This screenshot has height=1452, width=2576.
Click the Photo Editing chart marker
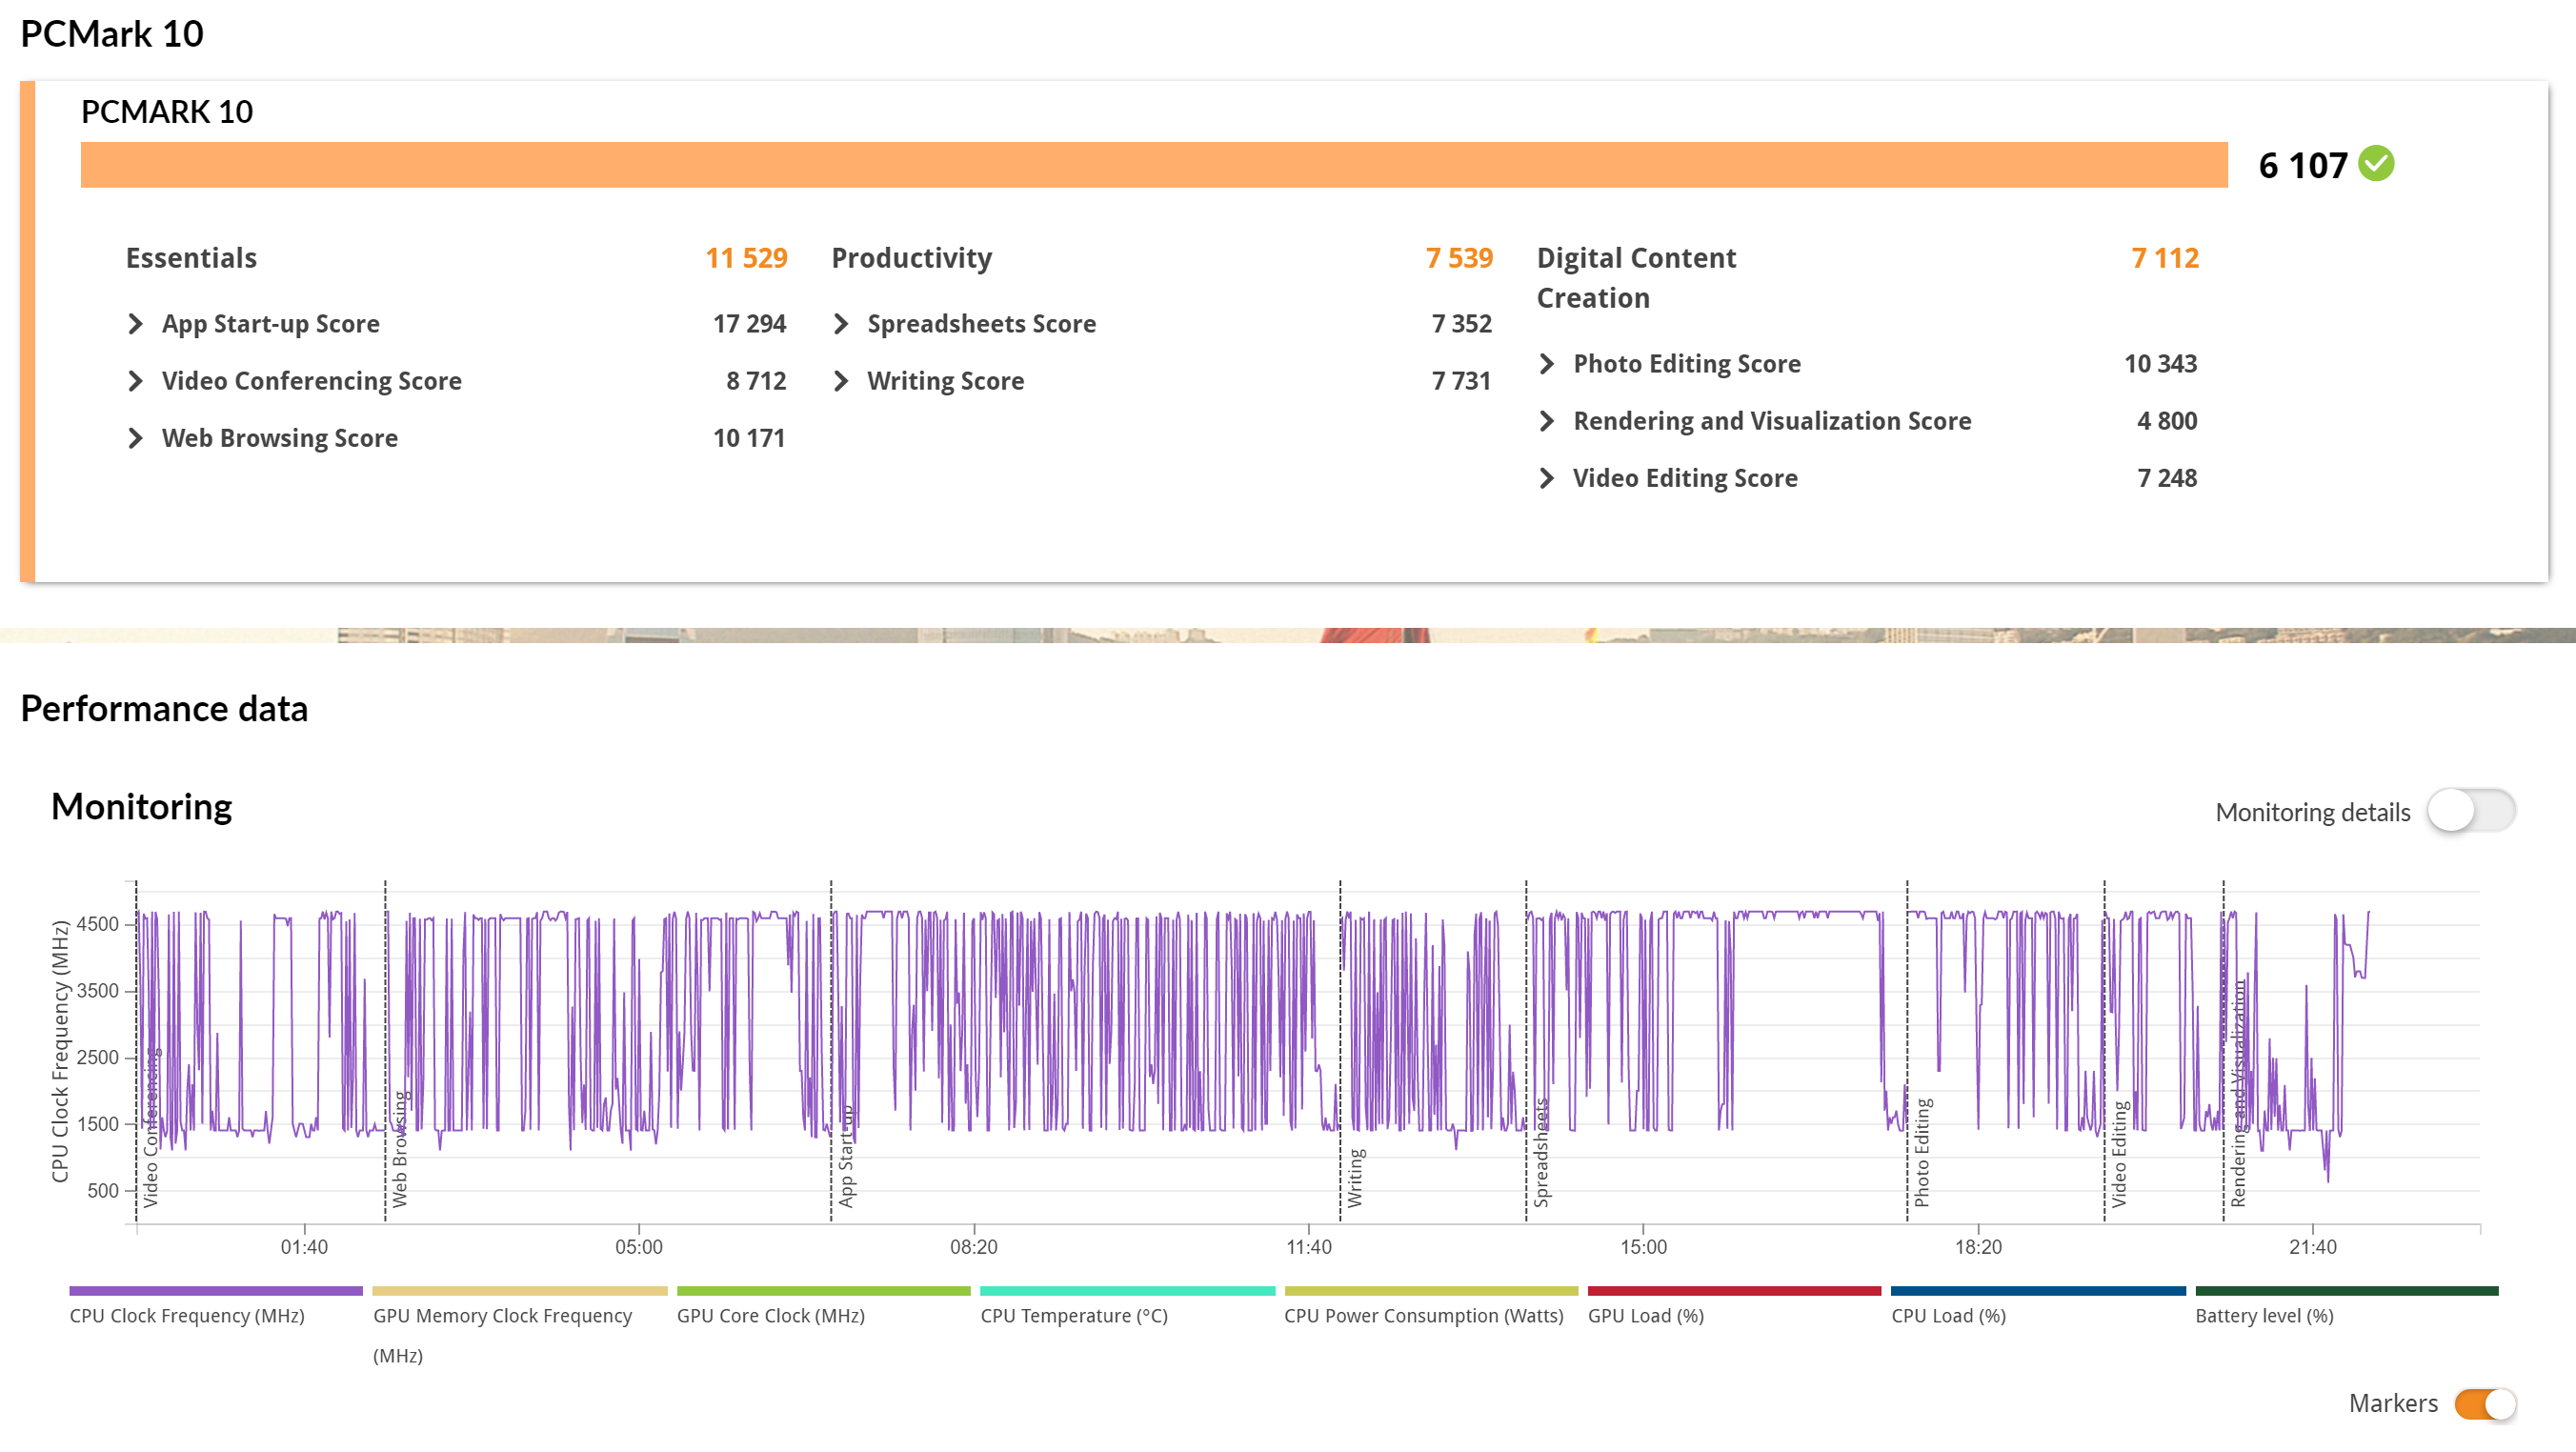(1922, 1153)
